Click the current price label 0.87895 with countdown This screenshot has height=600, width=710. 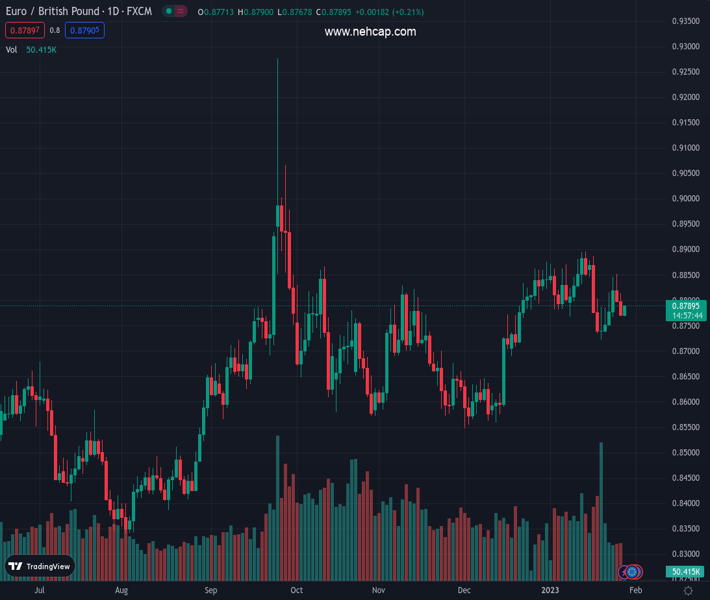(686, 311)
